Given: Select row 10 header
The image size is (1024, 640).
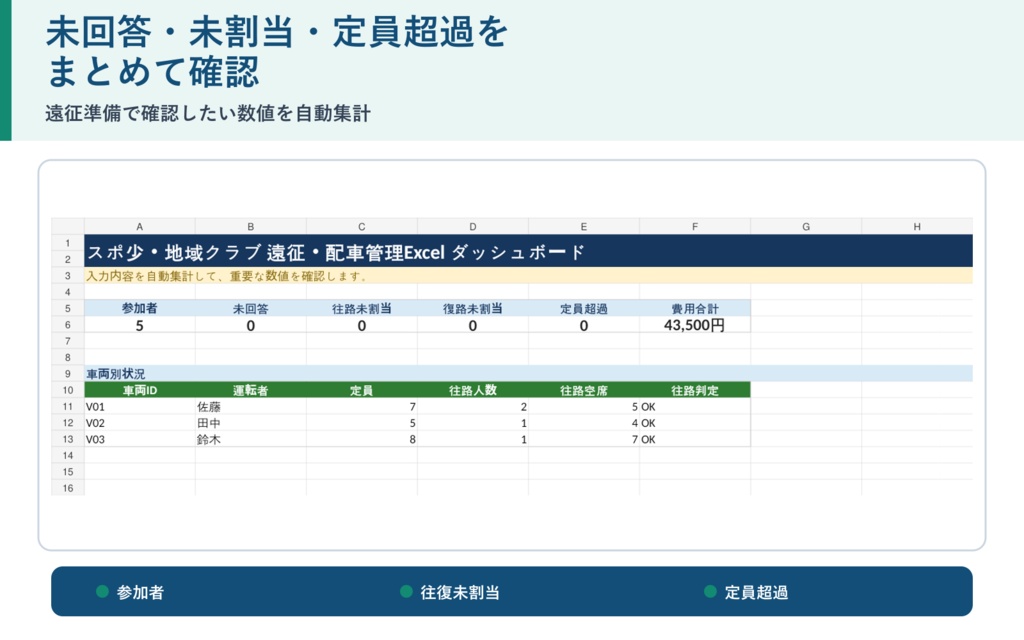Looking at the screenshot, I should [x=68, y=390].
